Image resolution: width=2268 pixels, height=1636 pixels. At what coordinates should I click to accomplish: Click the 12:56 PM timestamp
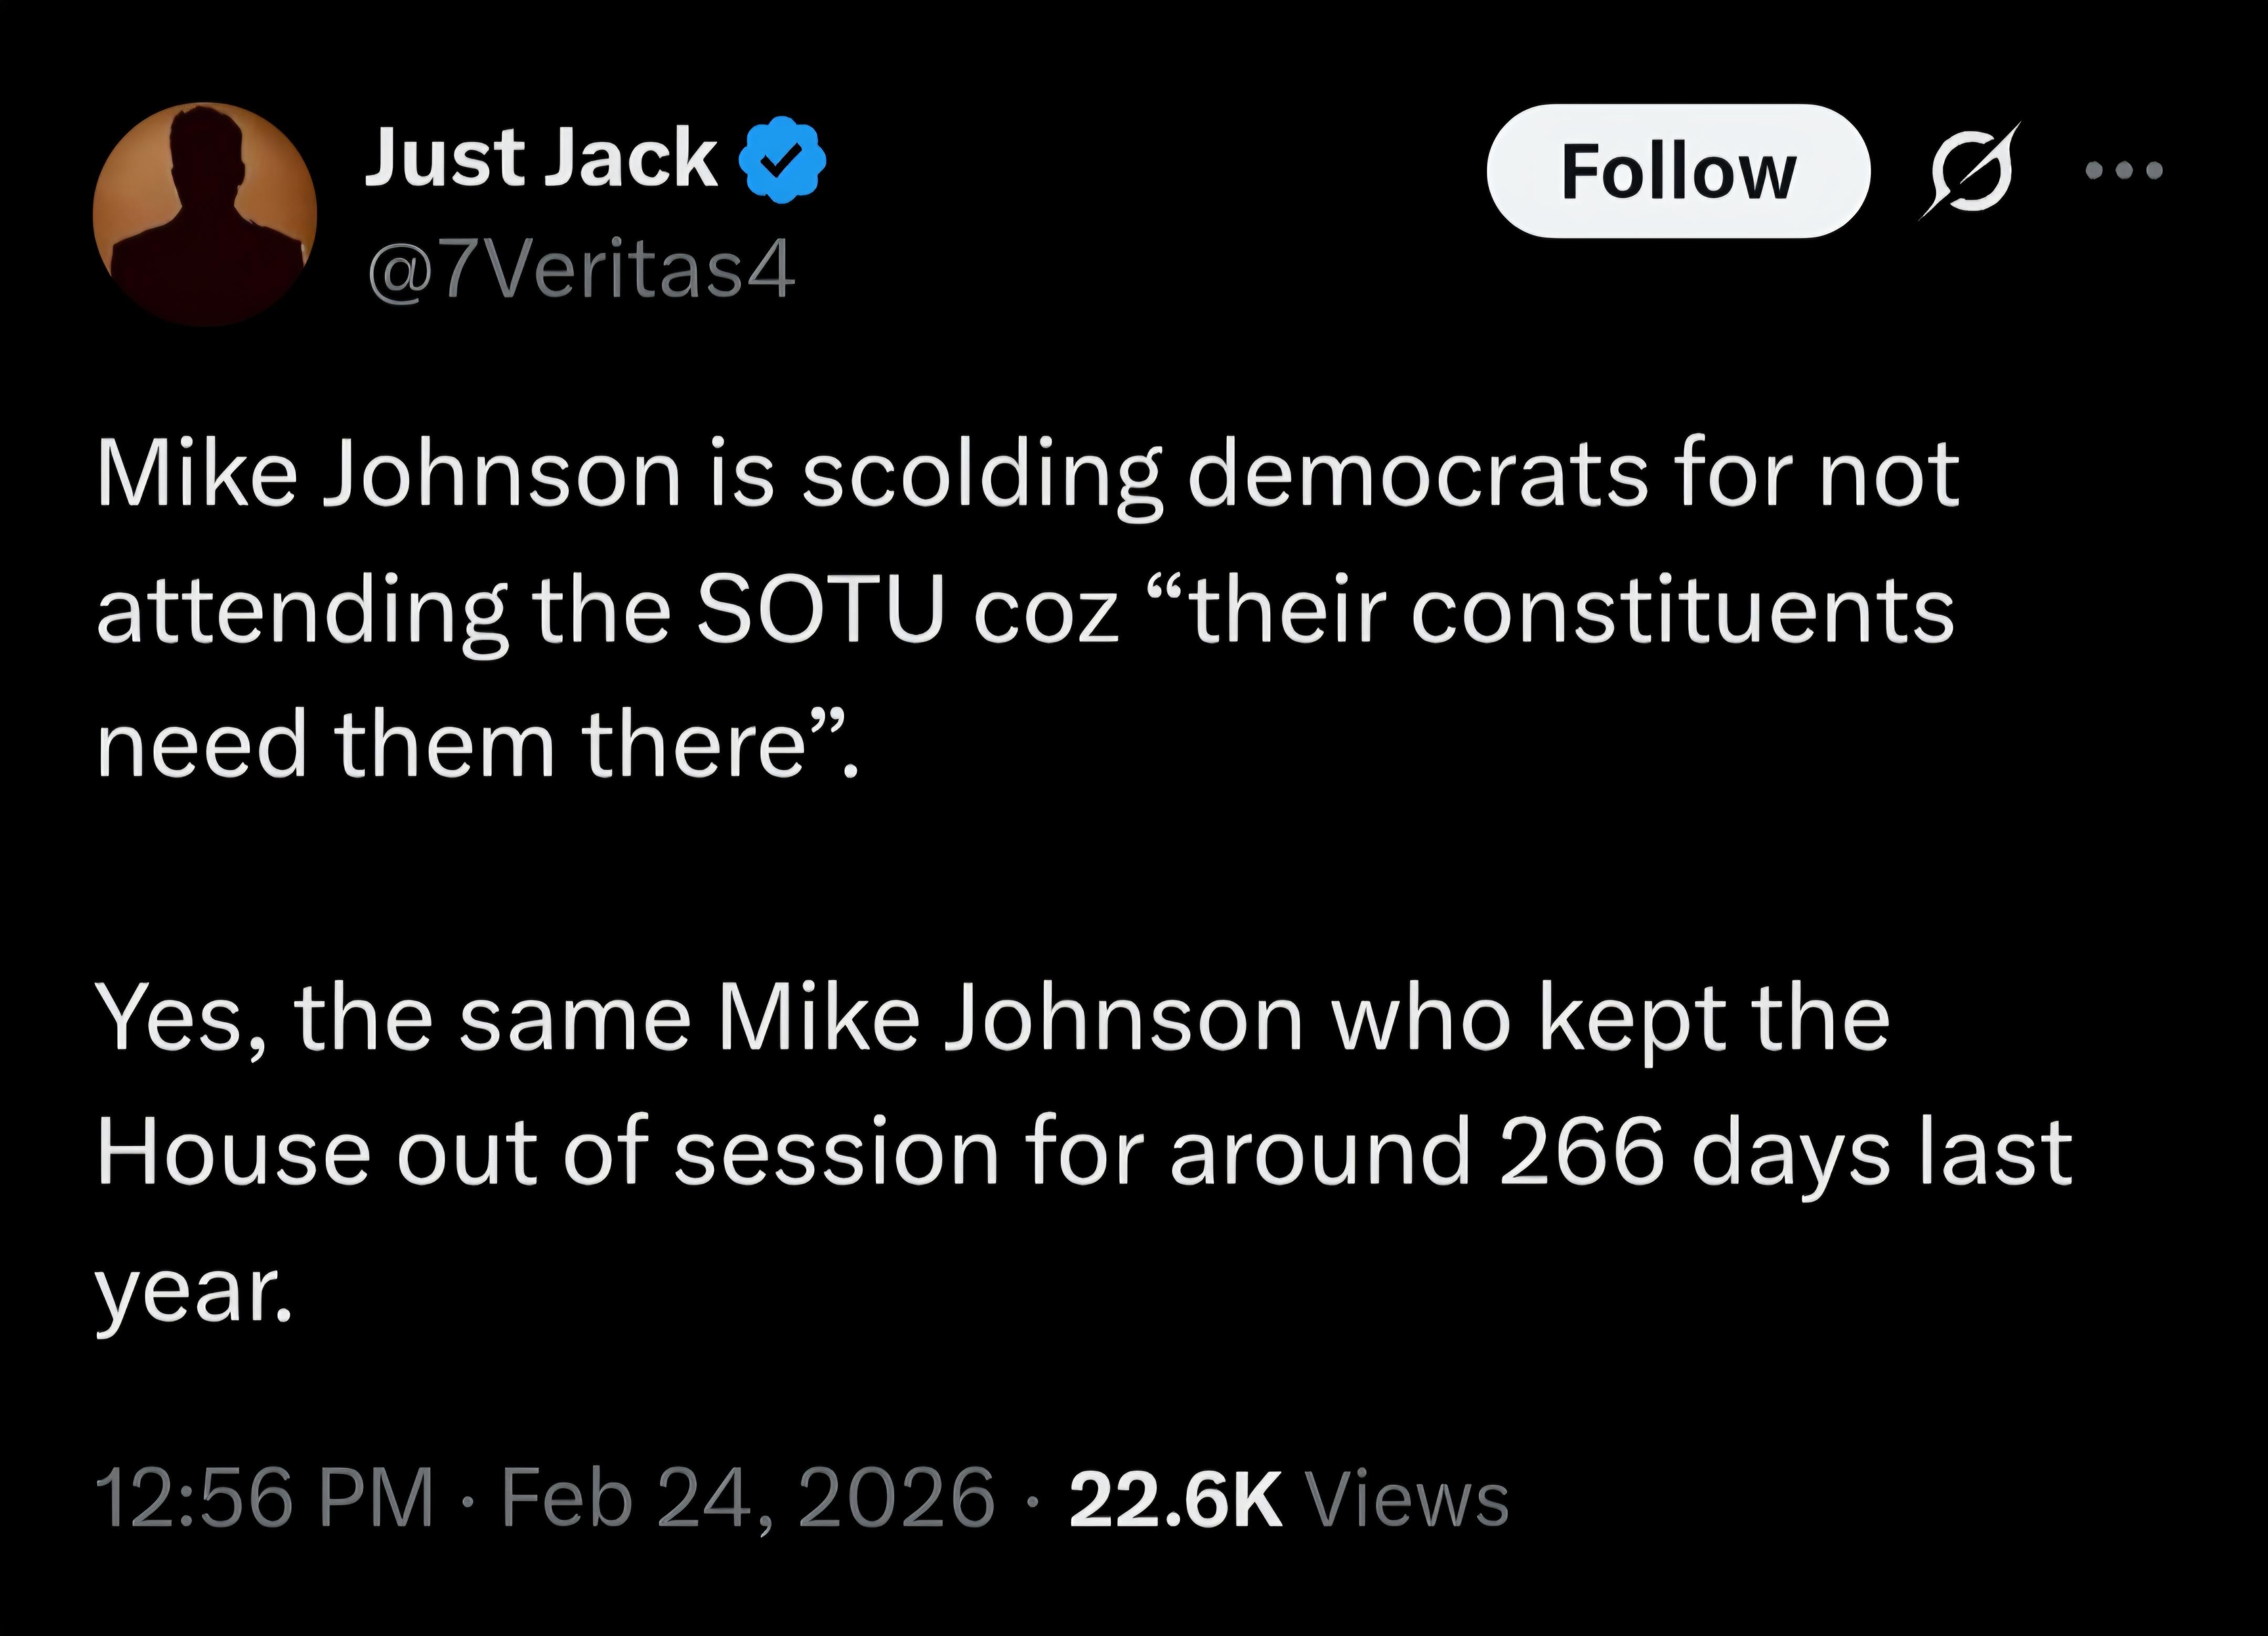click(265, 1498)
